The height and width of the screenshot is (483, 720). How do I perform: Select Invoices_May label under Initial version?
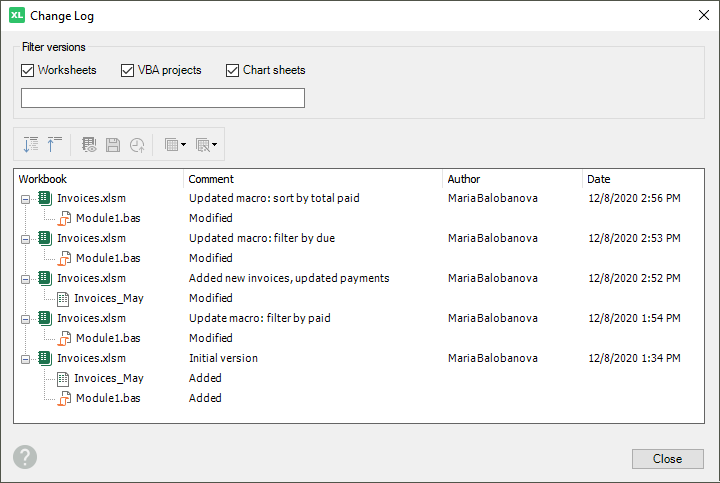point(109,378)
